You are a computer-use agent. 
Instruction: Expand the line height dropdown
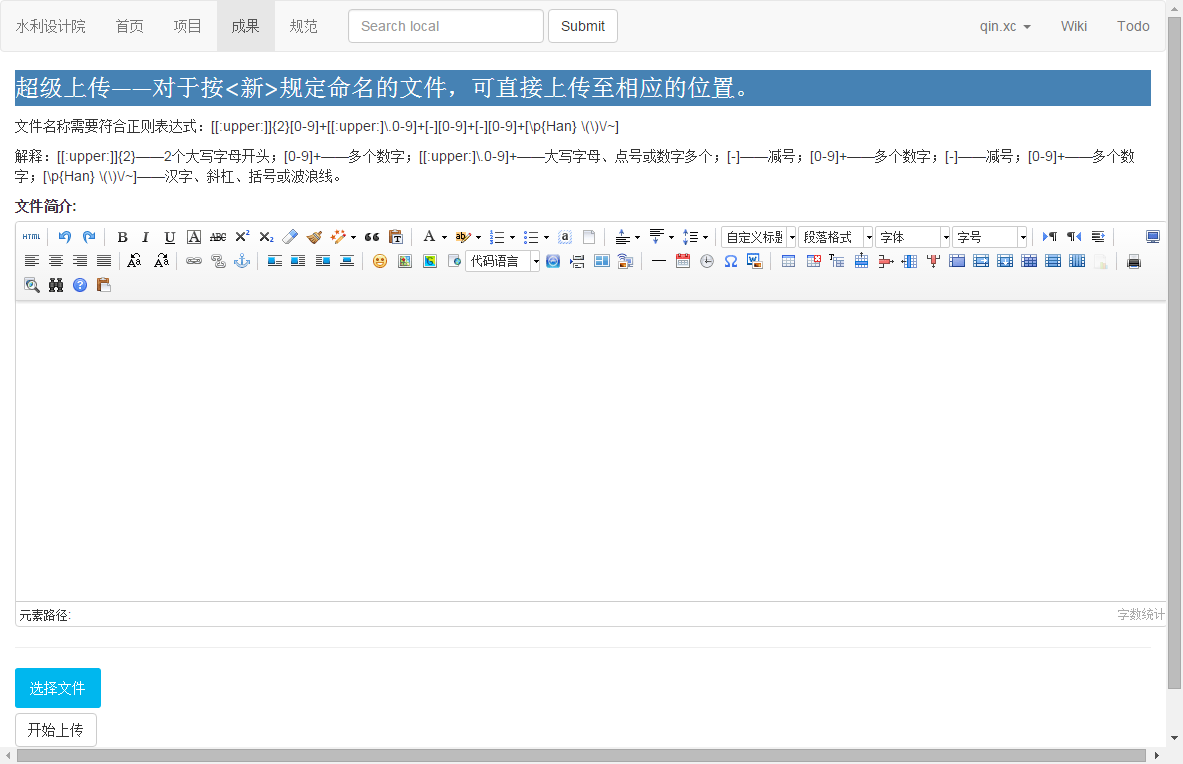(x=705, y=238)
